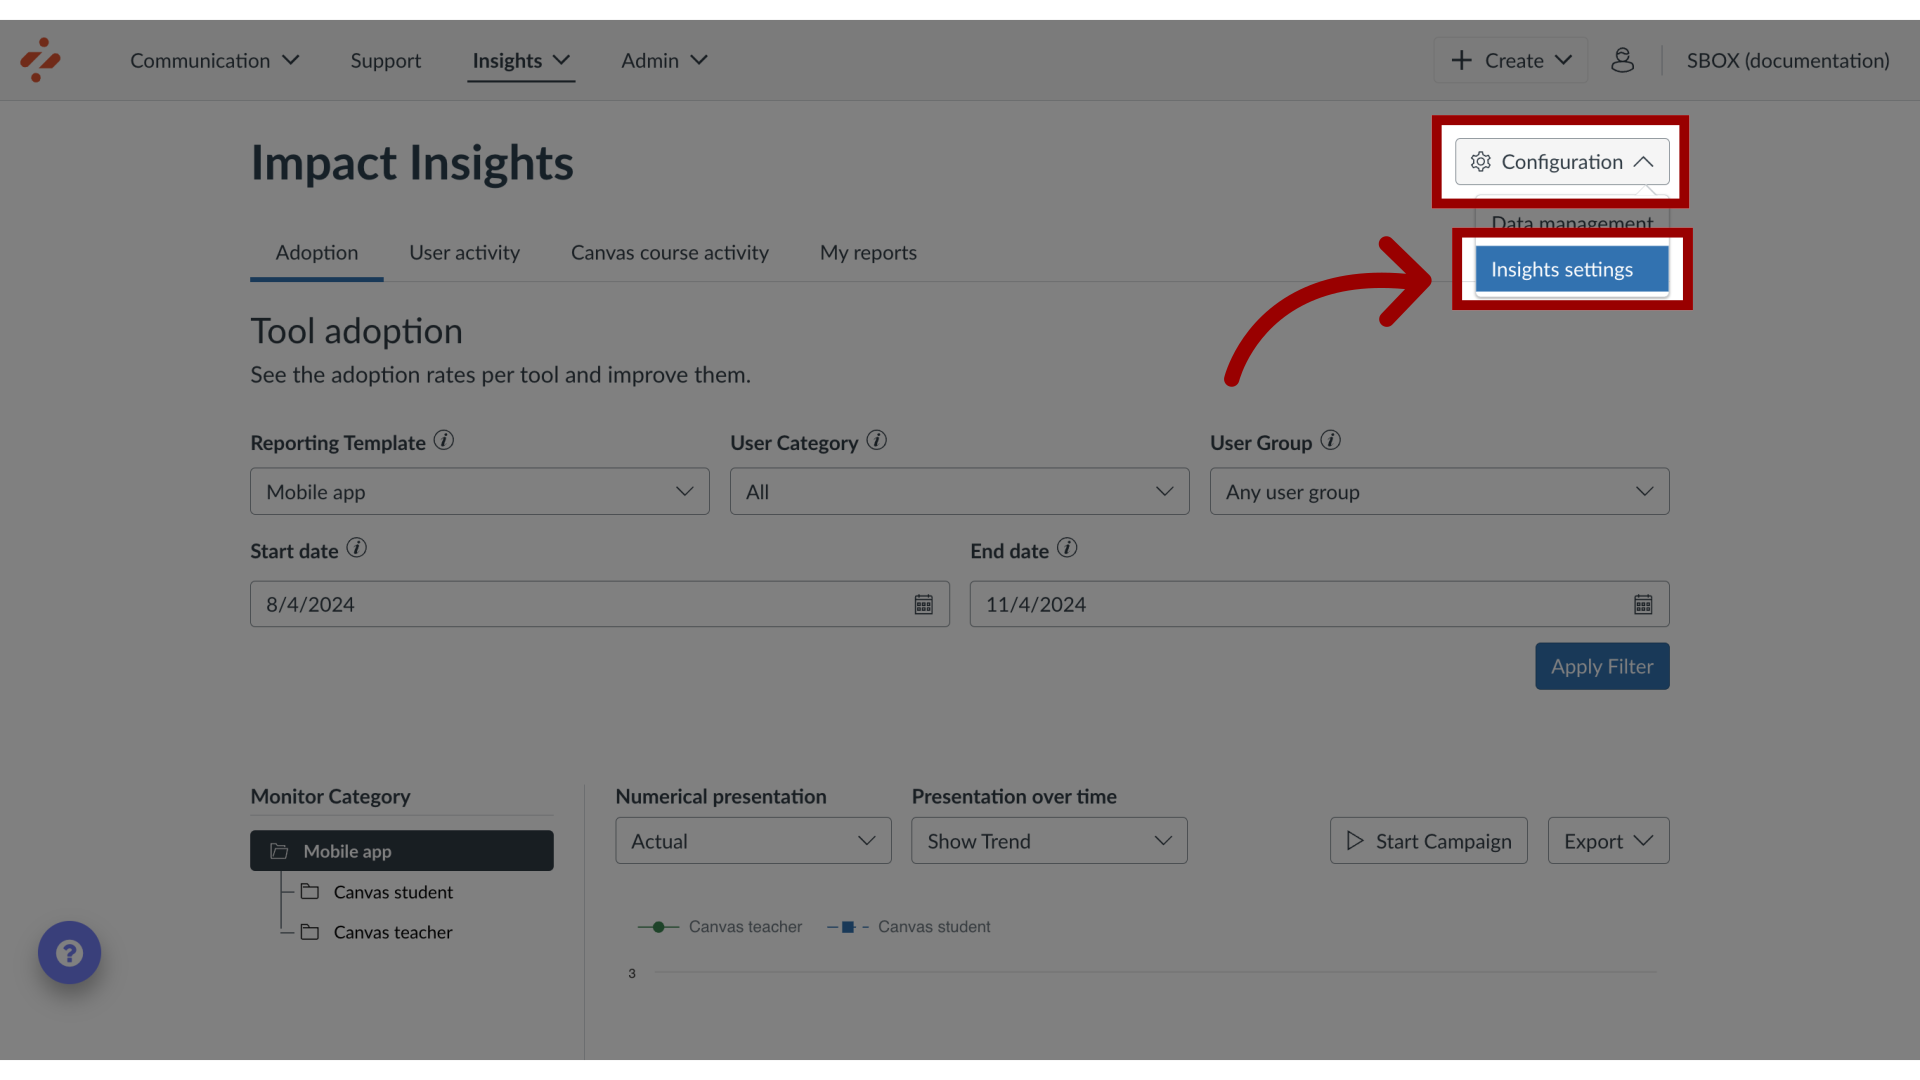Image resolution: width=1920 pixels, height=1080 pixels.
Task: Collapse the Configuration dropdown
Action: 1562,162
